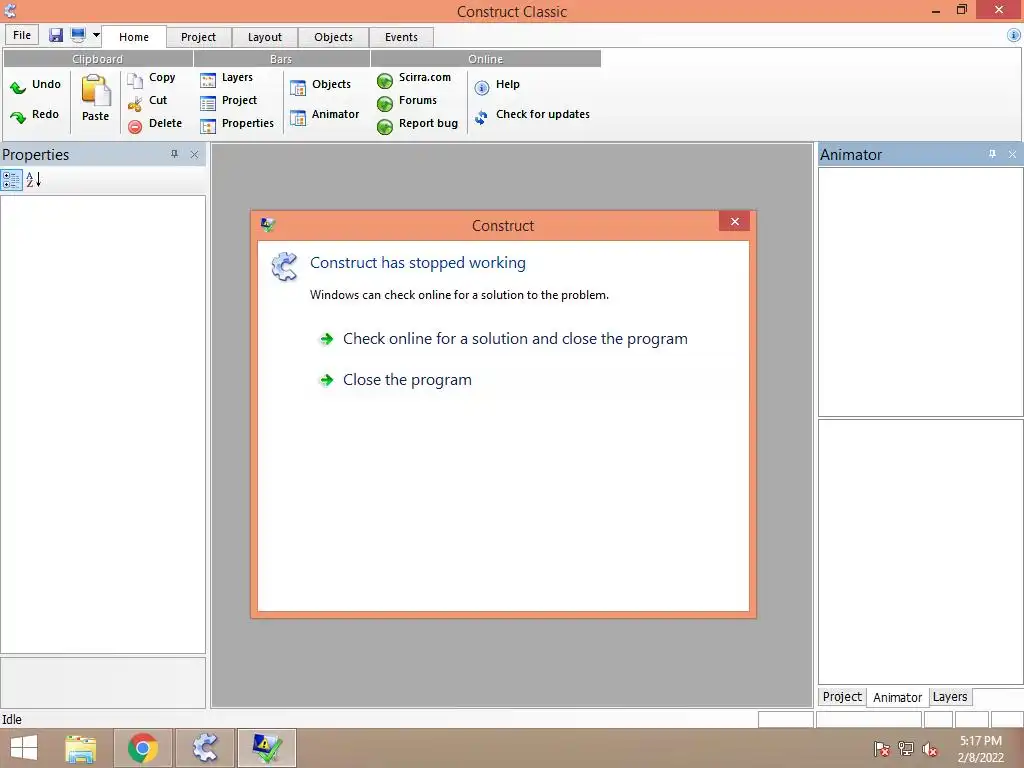The width and height of the screenshot is (1024, 768).
Task: Close the Construct error dialog
Action: 735,221
